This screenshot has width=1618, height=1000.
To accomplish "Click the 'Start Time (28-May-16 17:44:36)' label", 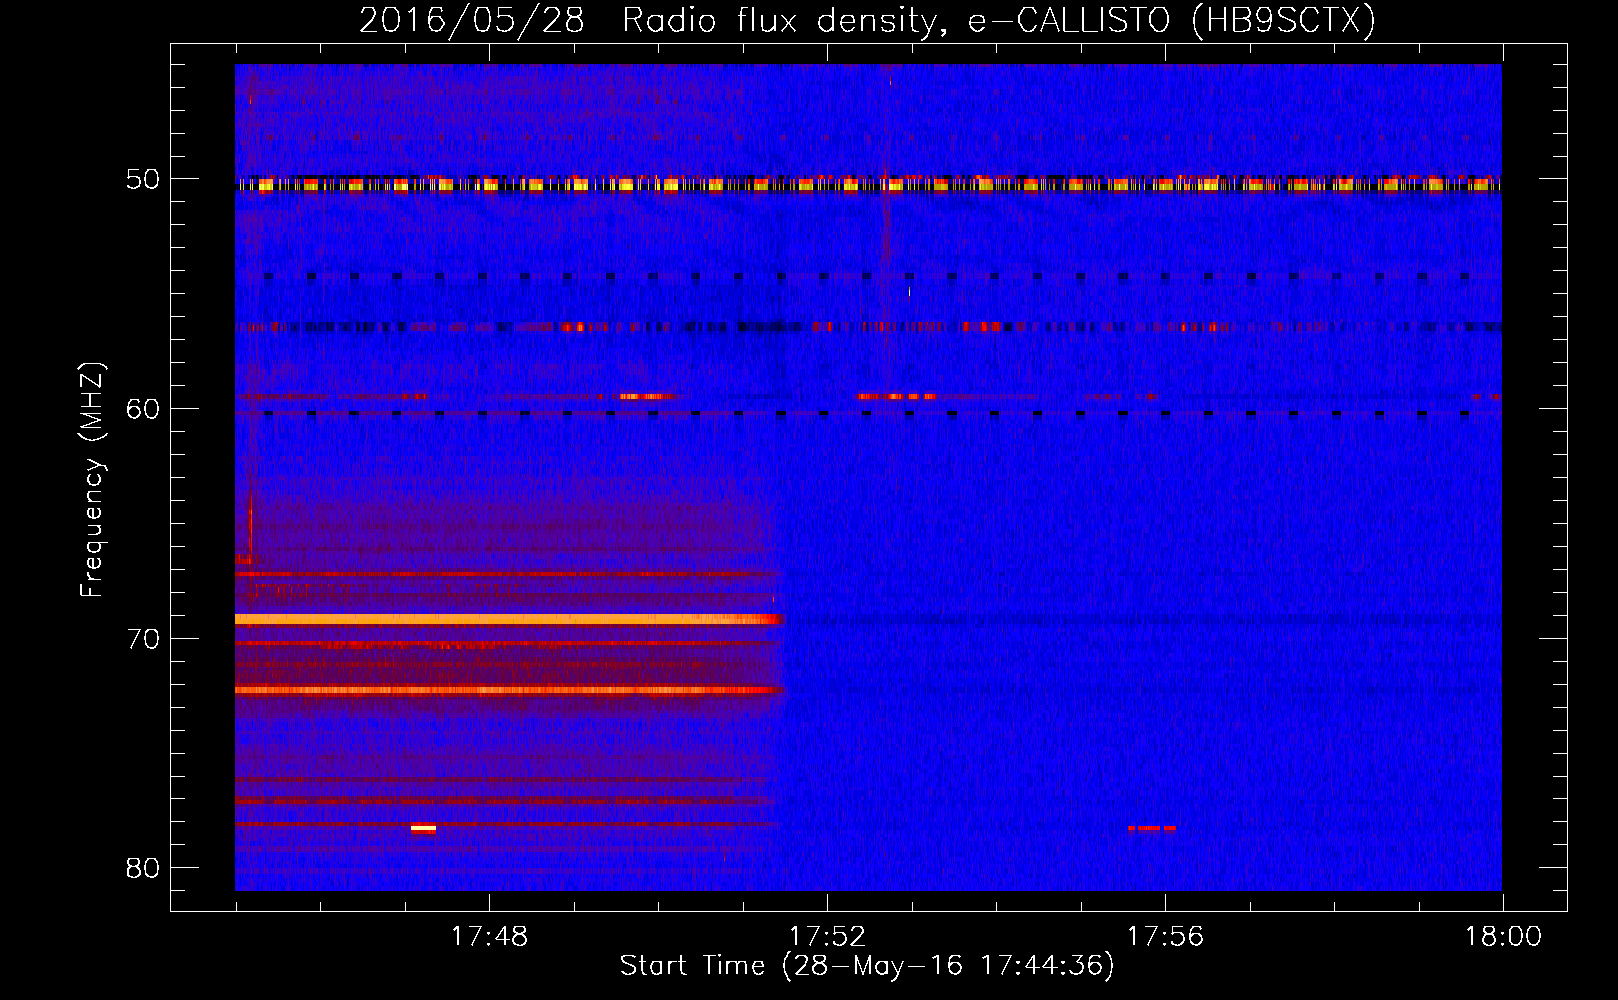I will pos(867,966).
